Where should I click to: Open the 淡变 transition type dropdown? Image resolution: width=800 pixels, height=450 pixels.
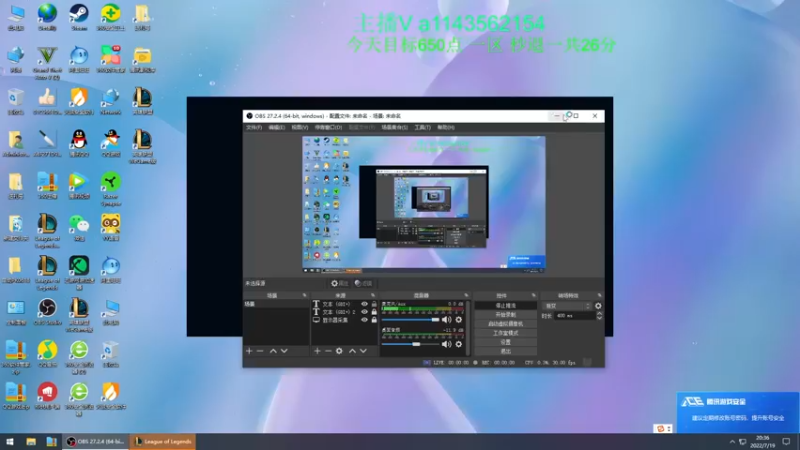pyautogui.click(x=567, y=306)
